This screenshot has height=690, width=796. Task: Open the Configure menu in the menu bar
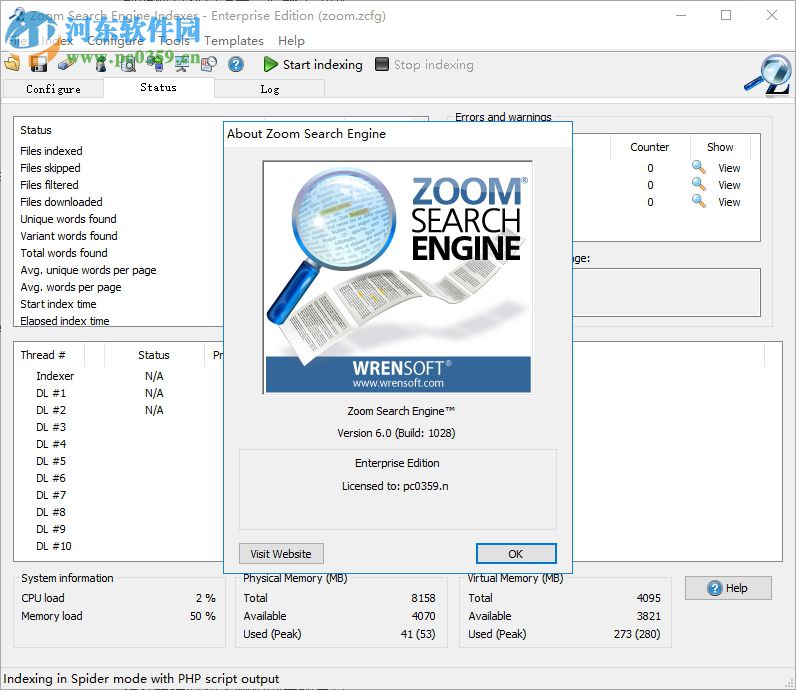pyautogui.click(x=115, y=41)
